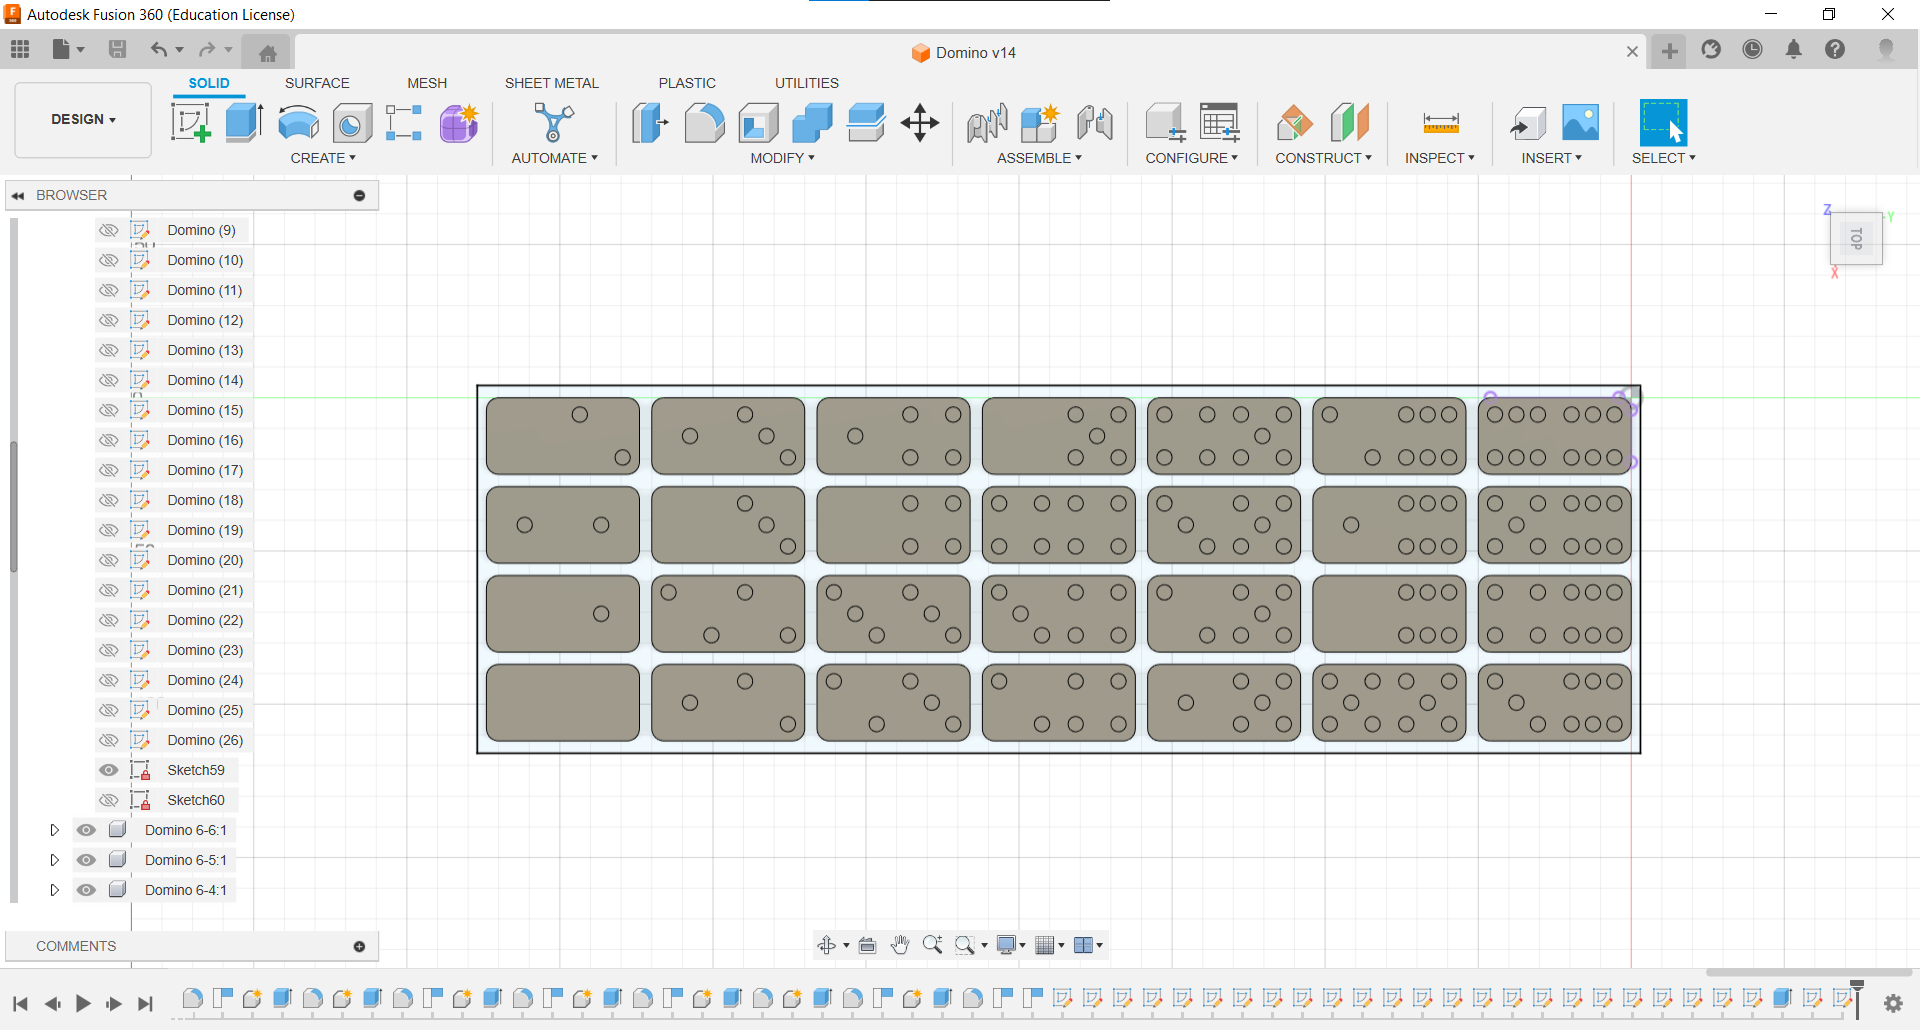1920x1030 pixels.
Task: Hide Sketch59 using its eye icon
Action: point(108,770)
